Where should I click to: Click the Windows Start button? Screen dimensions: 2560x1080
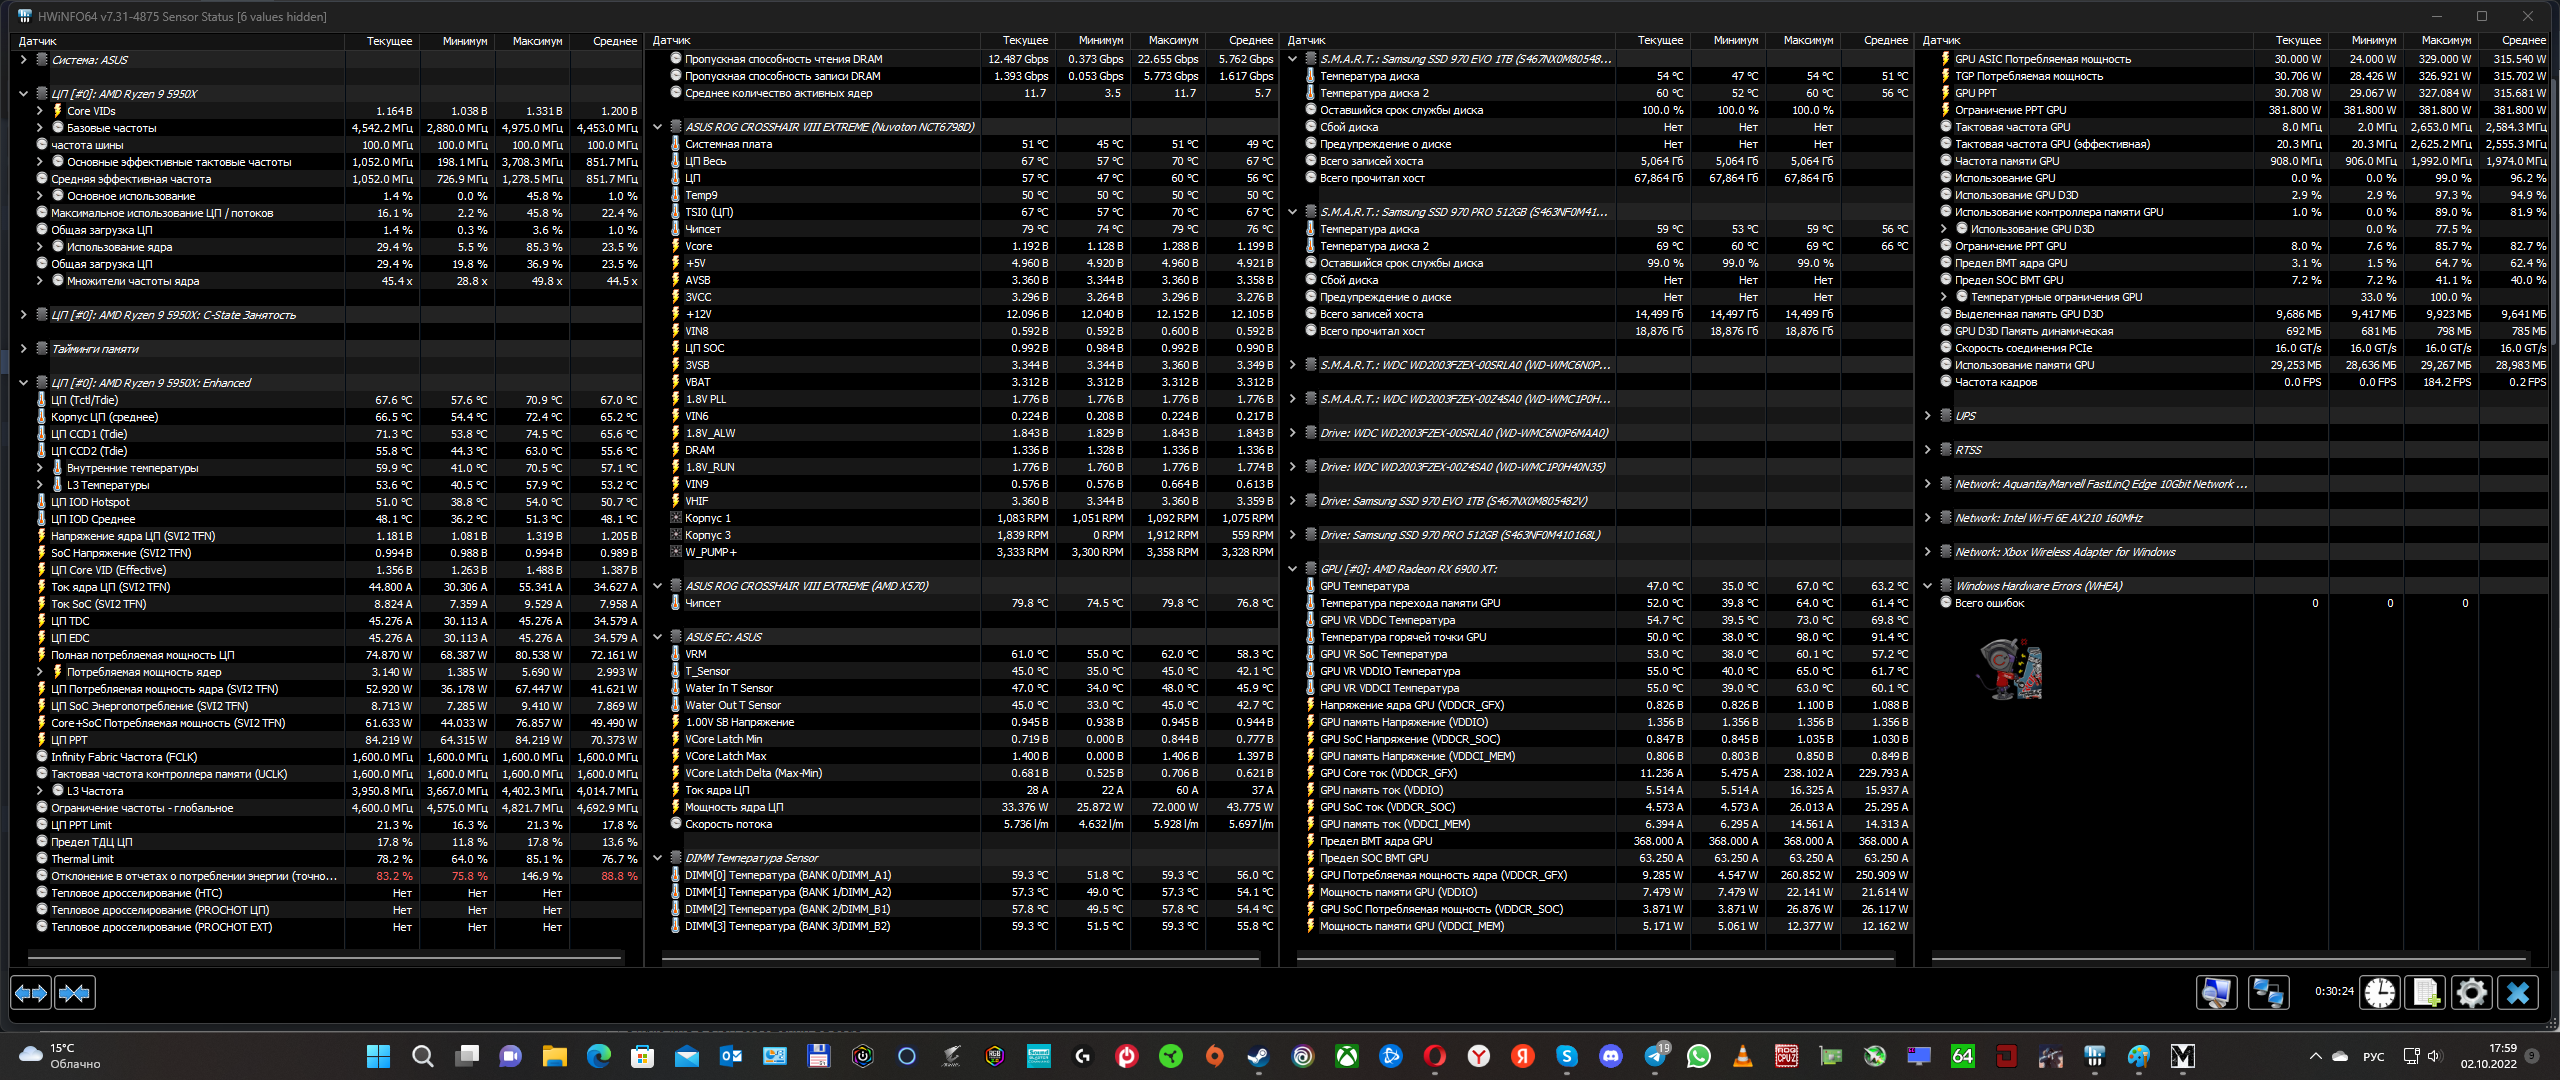tap(378, 1056)
